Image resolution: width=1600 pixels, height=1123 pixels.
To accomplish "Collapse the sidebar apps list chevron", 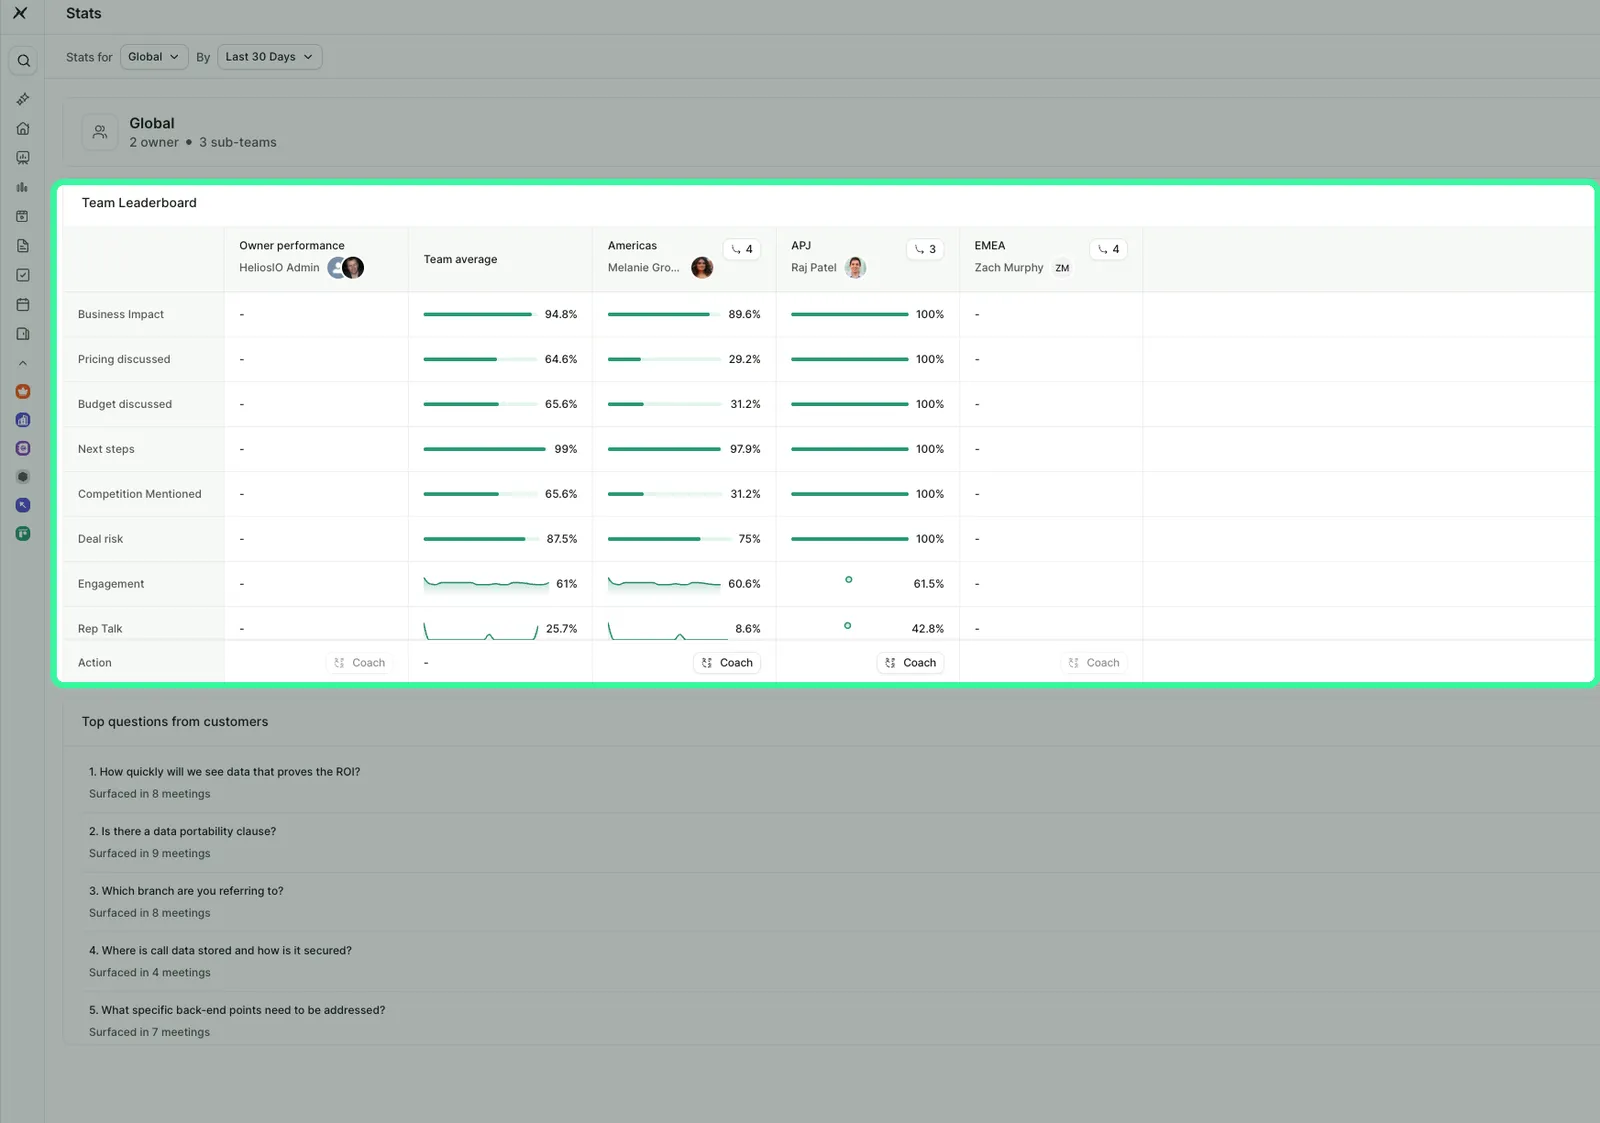I will [x=23, y=363].
